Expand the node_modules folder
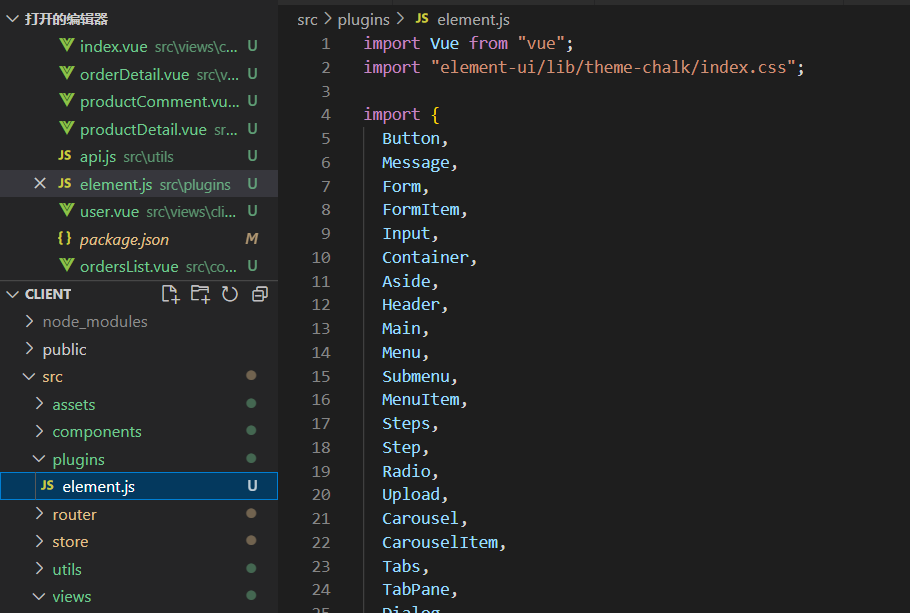The height and width of the screenshot is (613, 910). coord(30,321)
